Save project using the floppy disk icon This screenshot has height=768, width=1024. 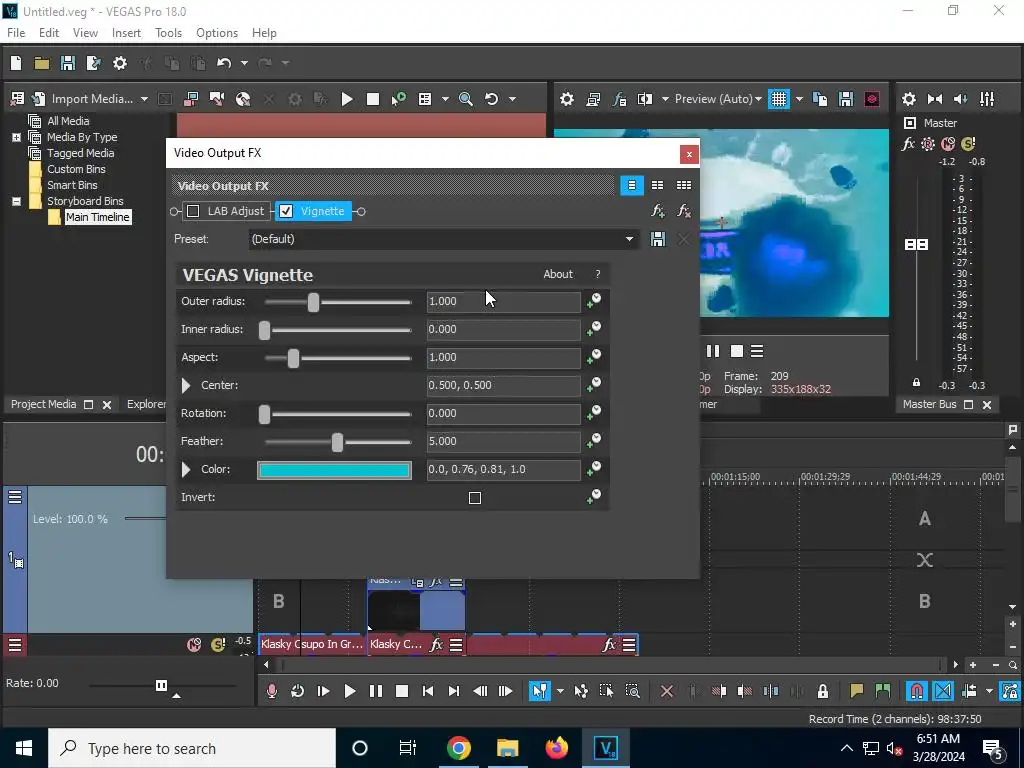(67, 63)
